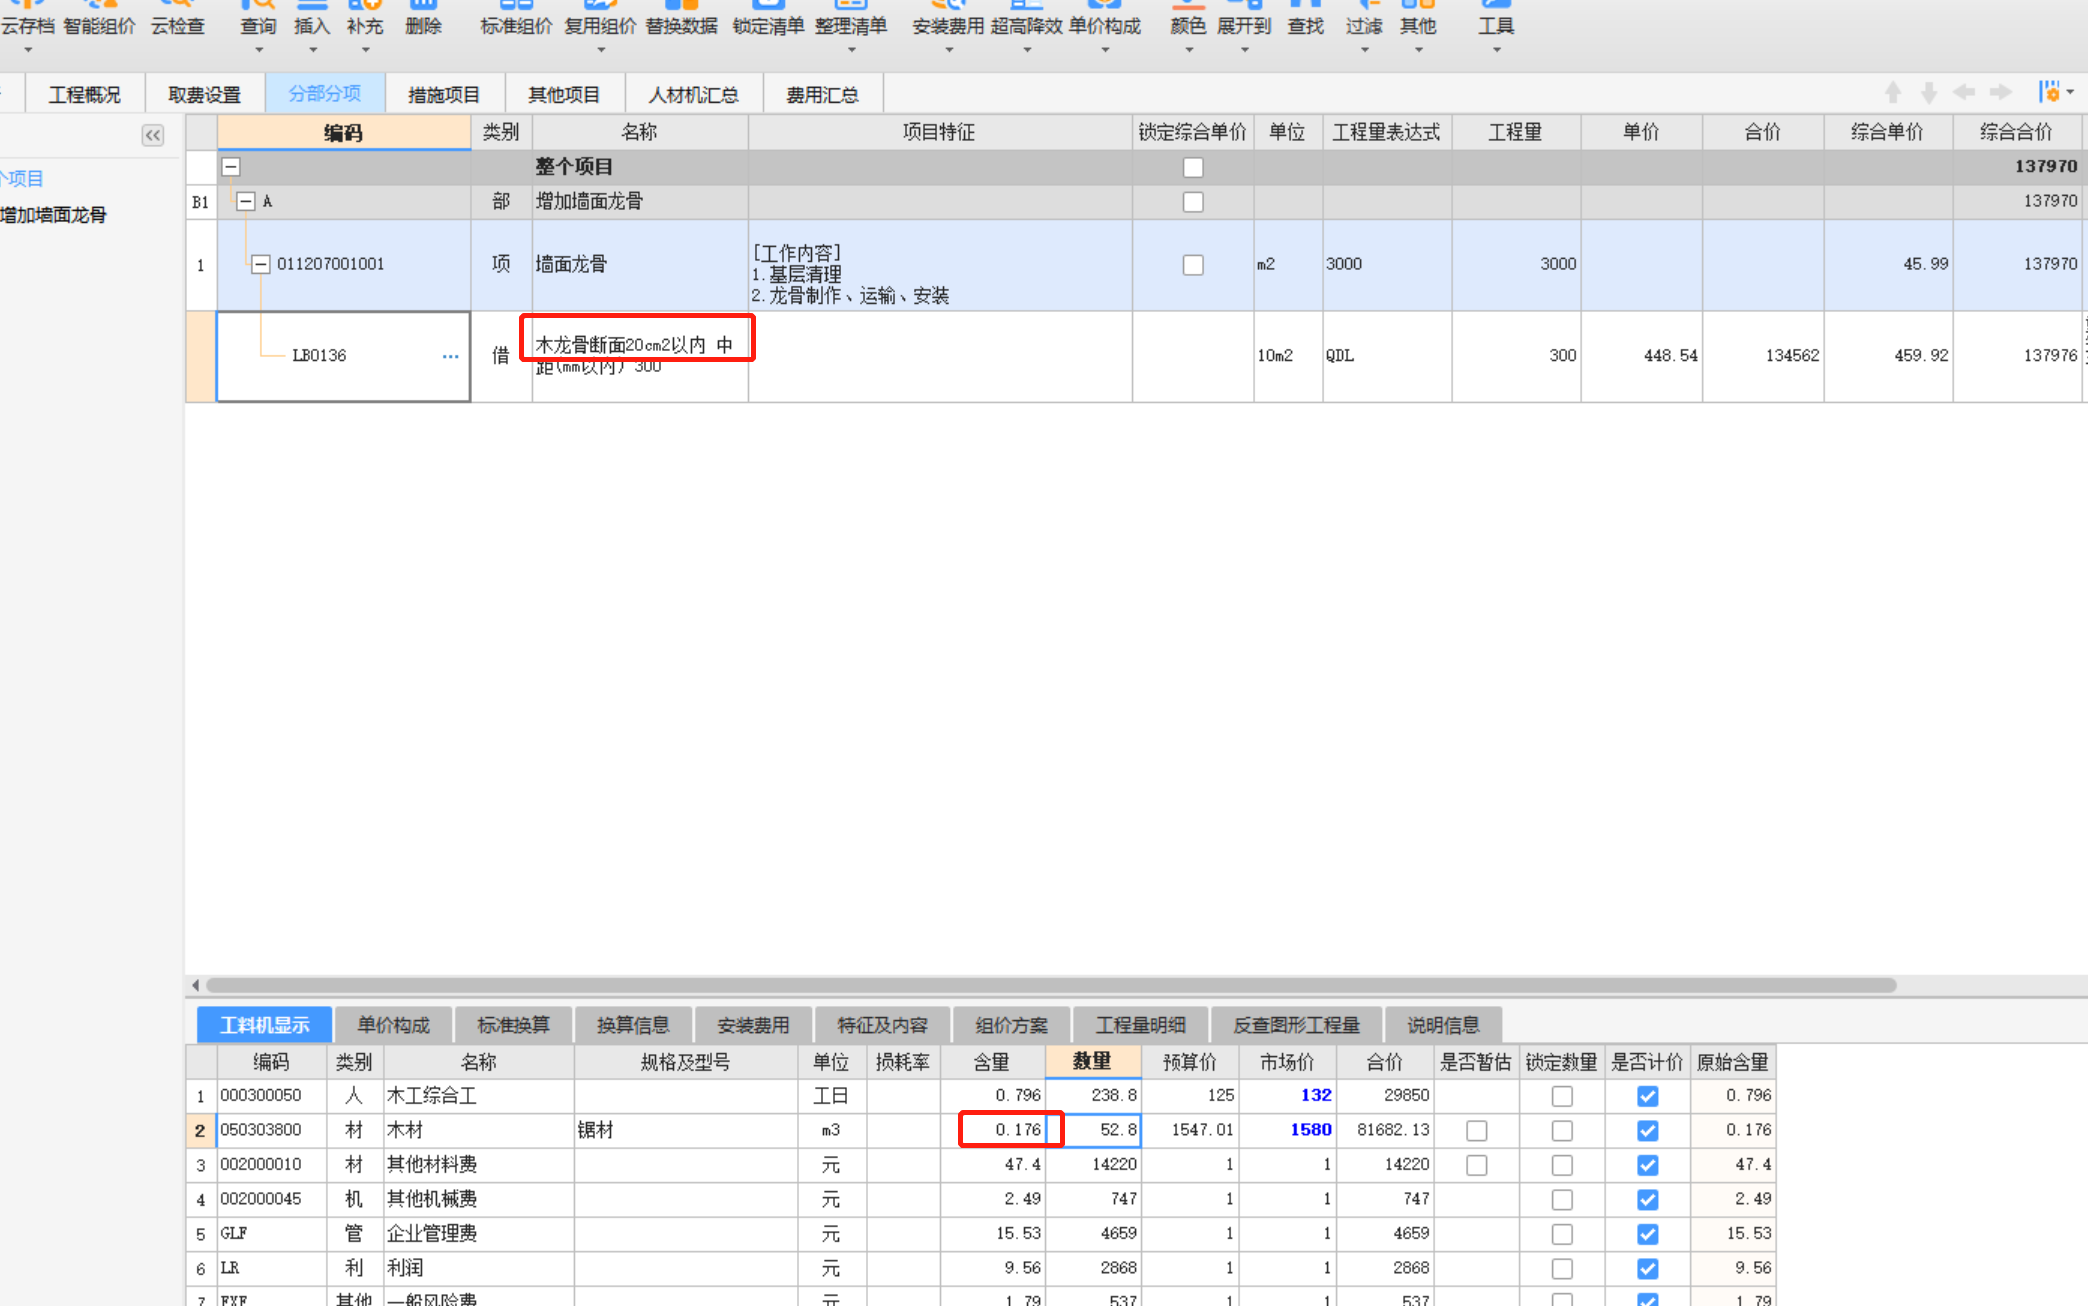Toggle 锁定综合单价 checkbox for 整个项目 row
The height and width of the screenshot is (1306, 2088).
(1193, 167)
